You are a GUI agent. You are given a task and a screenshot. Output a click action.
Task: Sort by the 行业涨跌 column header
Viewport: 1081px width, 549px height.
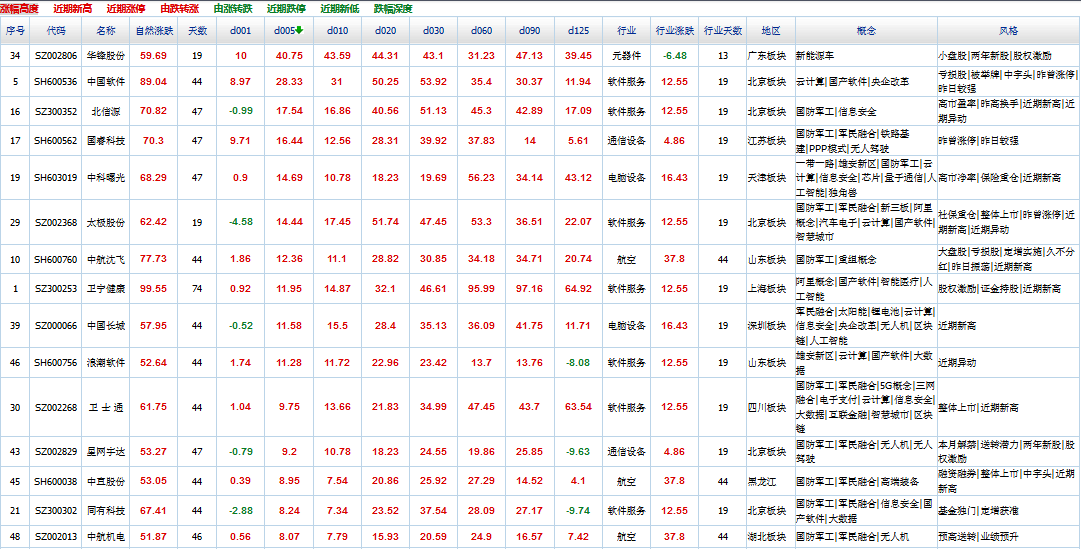tap(674, 31)
